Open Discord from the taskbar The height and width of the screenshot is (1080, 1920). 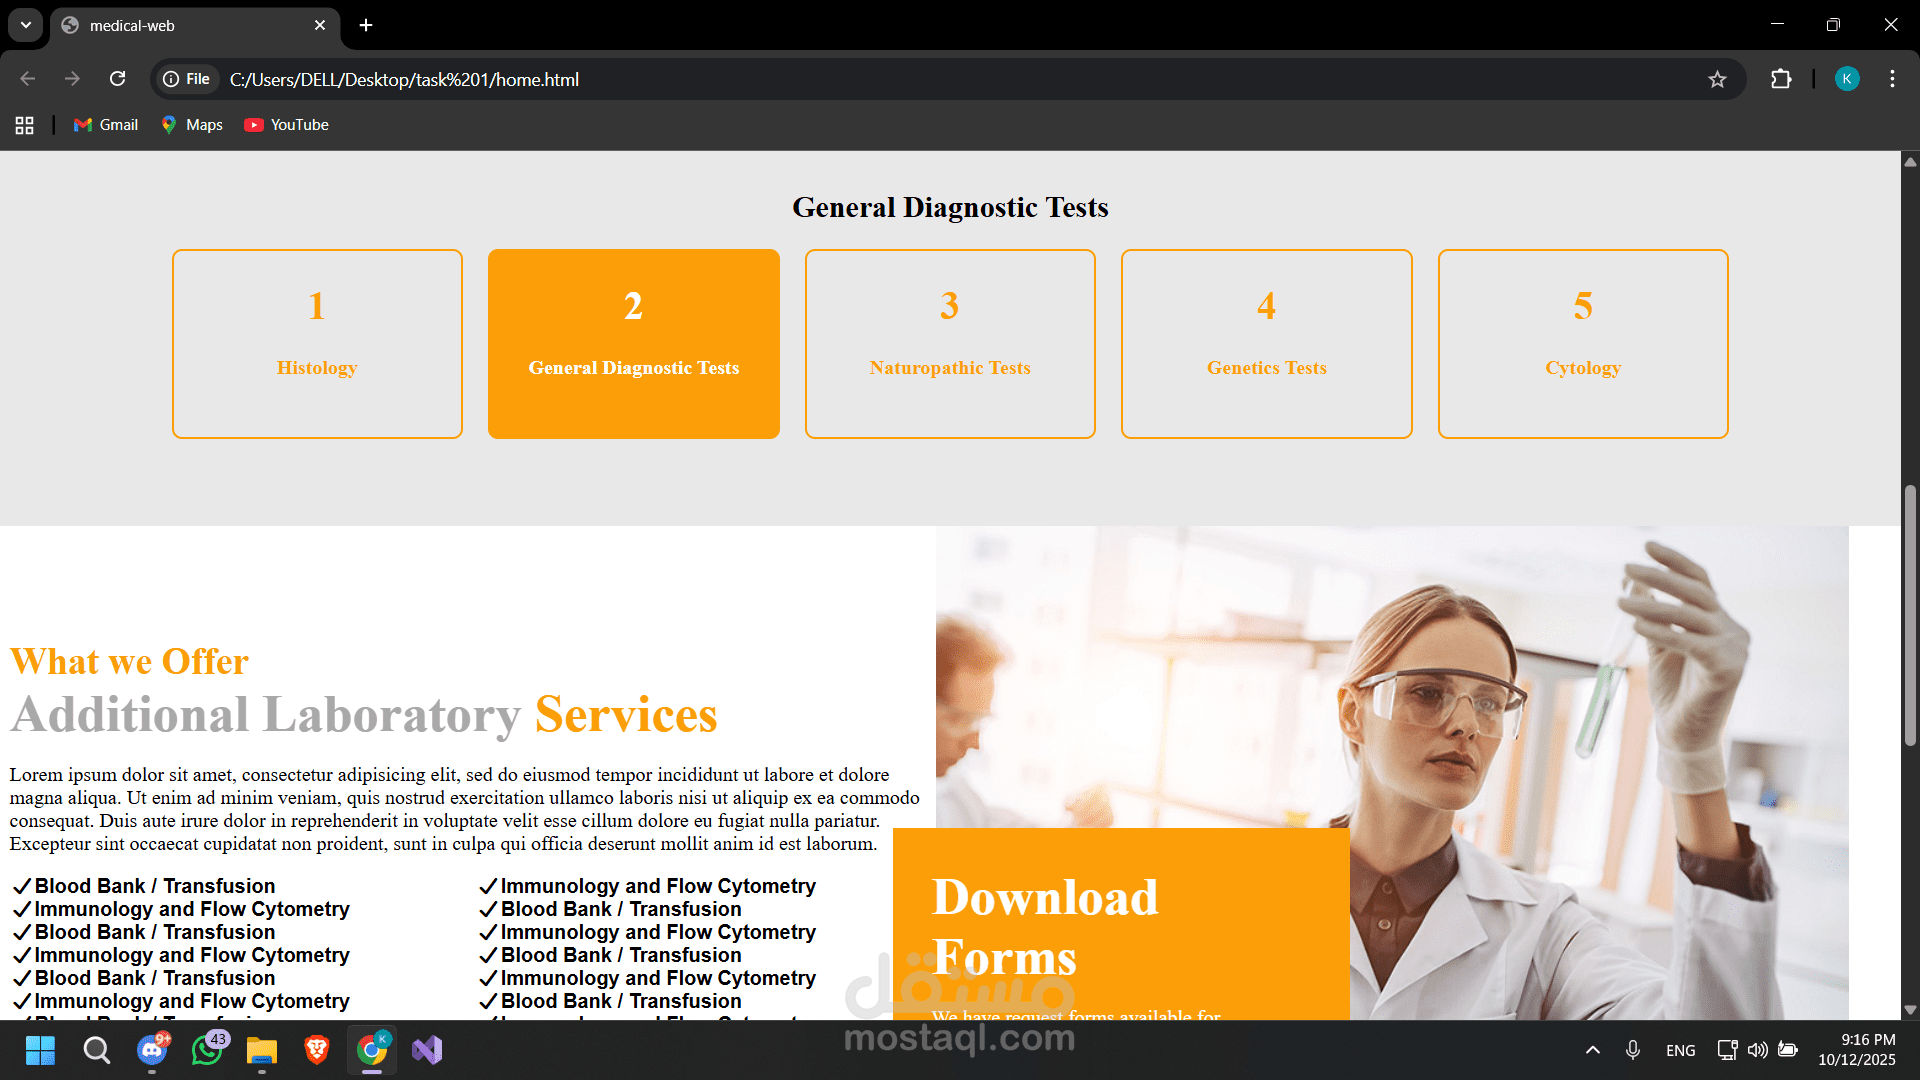(152, 1050)
